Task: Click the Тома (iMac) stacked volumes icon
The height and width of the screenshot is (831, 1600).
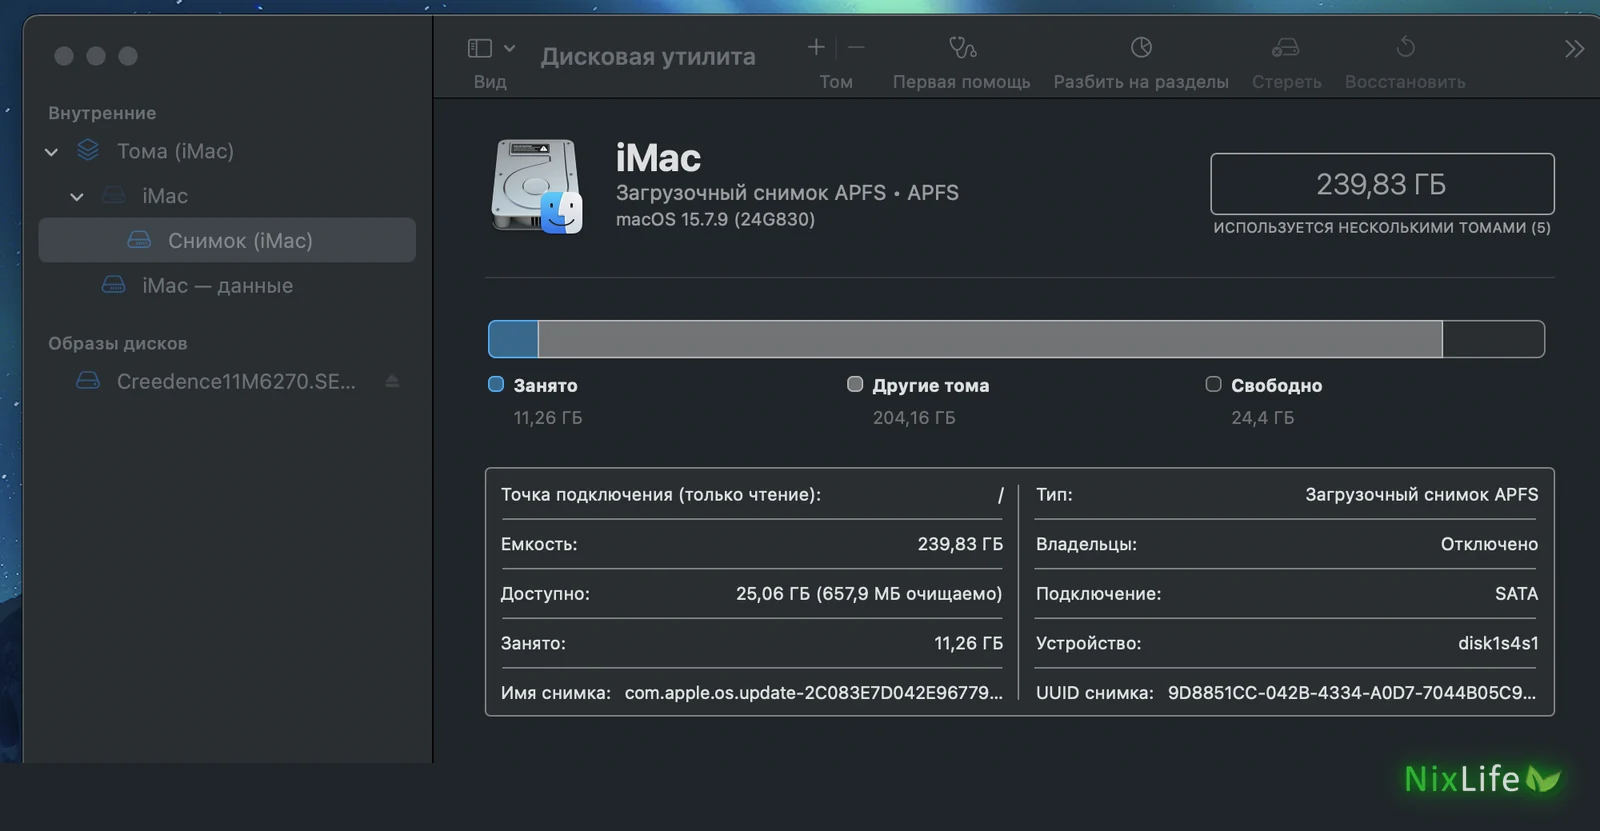Action: (88, 150)
